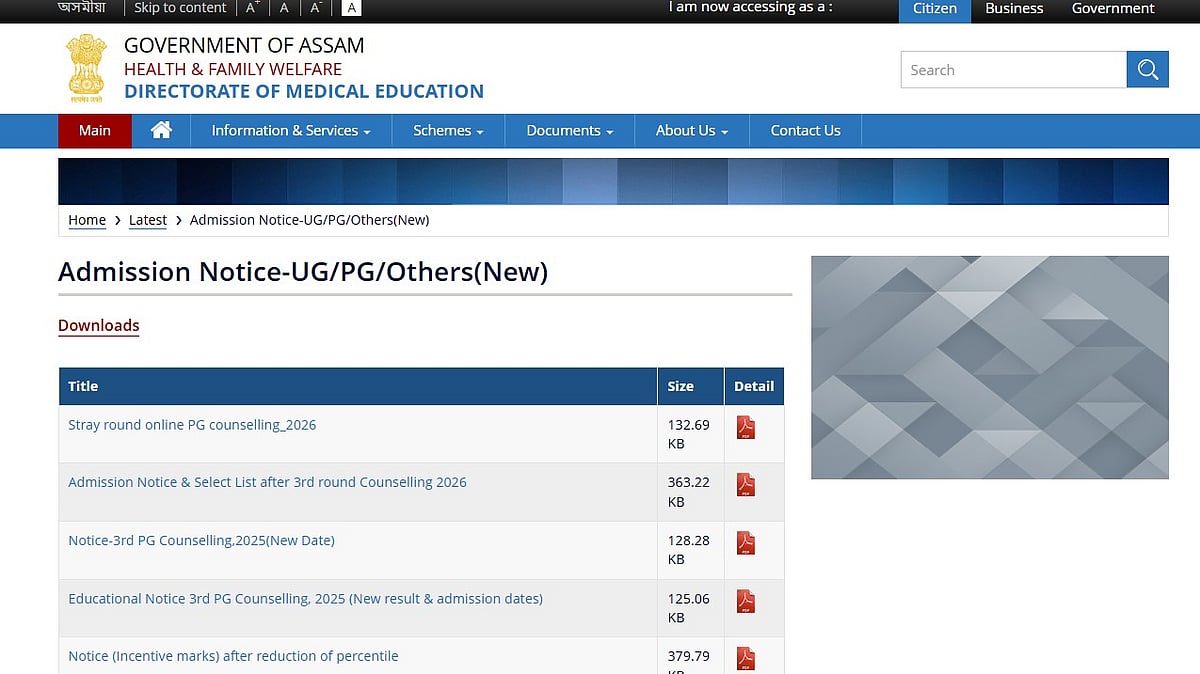Viewport: 1200px width, 674px height.
Task: Open the About Us dropdown
Action: pyautogui.click(x=690, y=130)
